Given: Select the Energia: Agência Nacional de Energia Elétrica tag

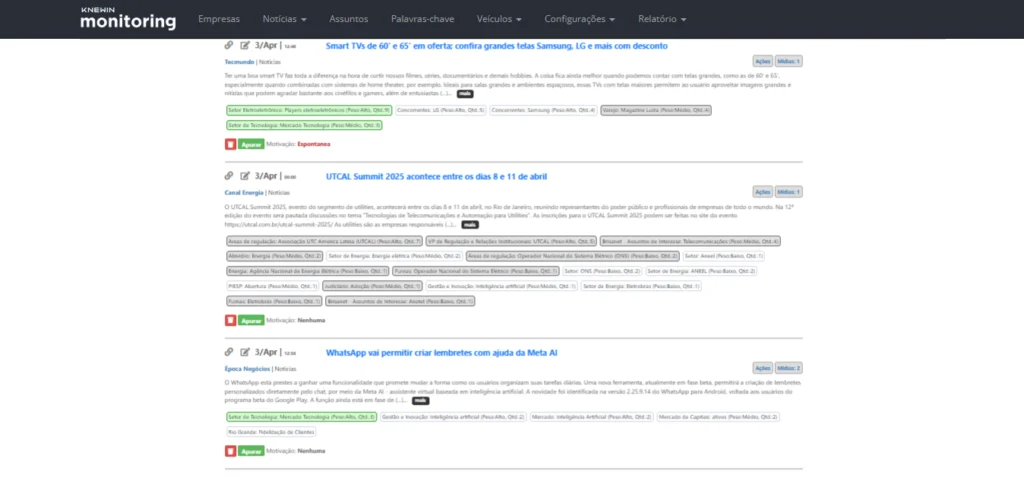Looking at the screenshot, I should (x=308, y=271).
